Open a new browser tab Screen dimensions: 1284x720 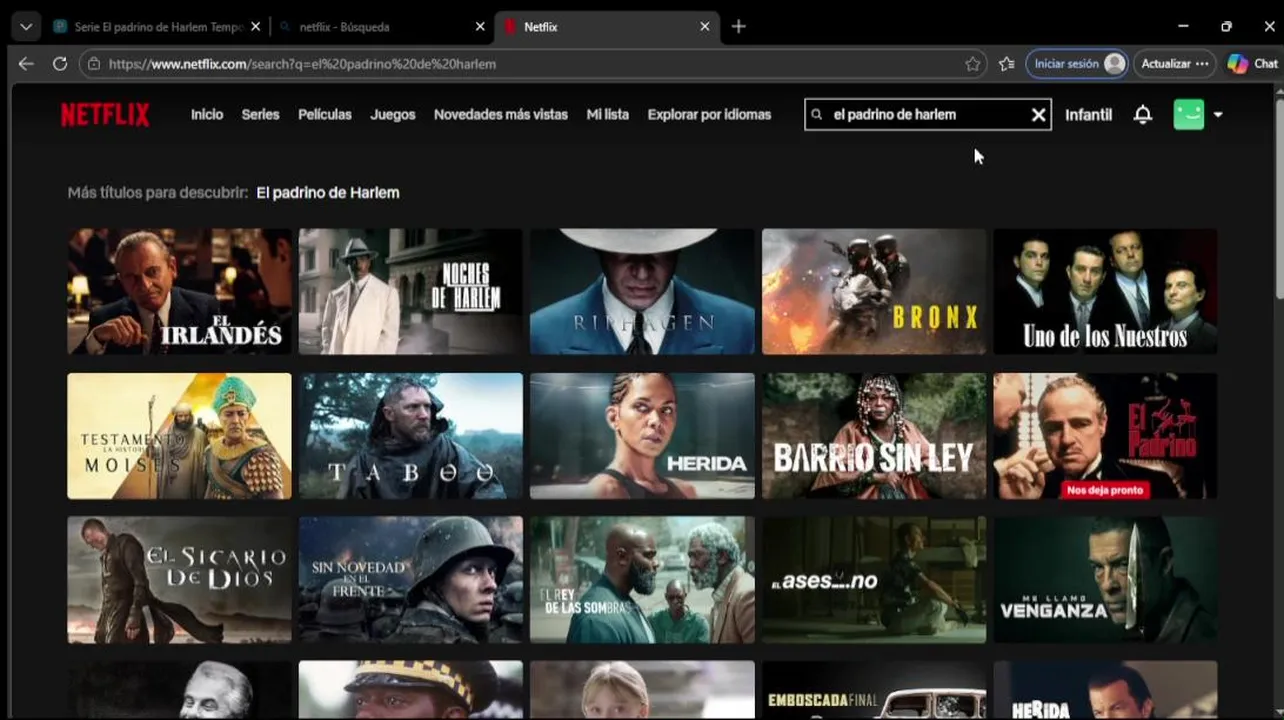coord(738,27)
